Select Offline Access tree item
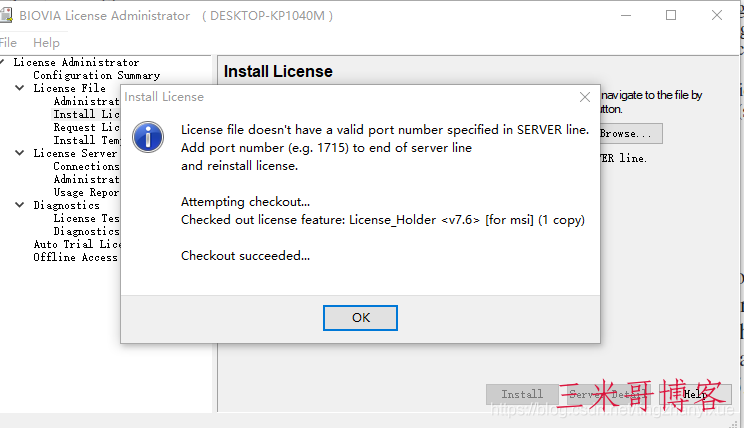 tap(75, 257)
